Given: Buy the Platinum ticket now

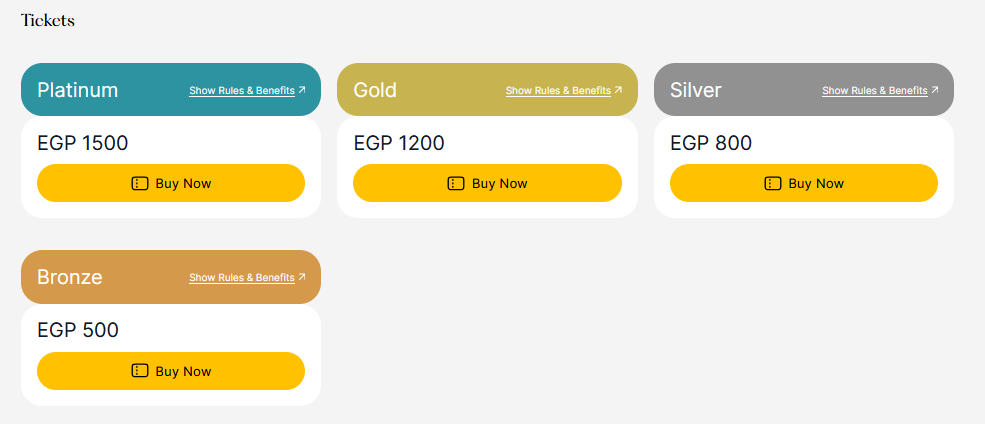Looking at the screenshot, I should pyautogui.click(x=171, y=183).
